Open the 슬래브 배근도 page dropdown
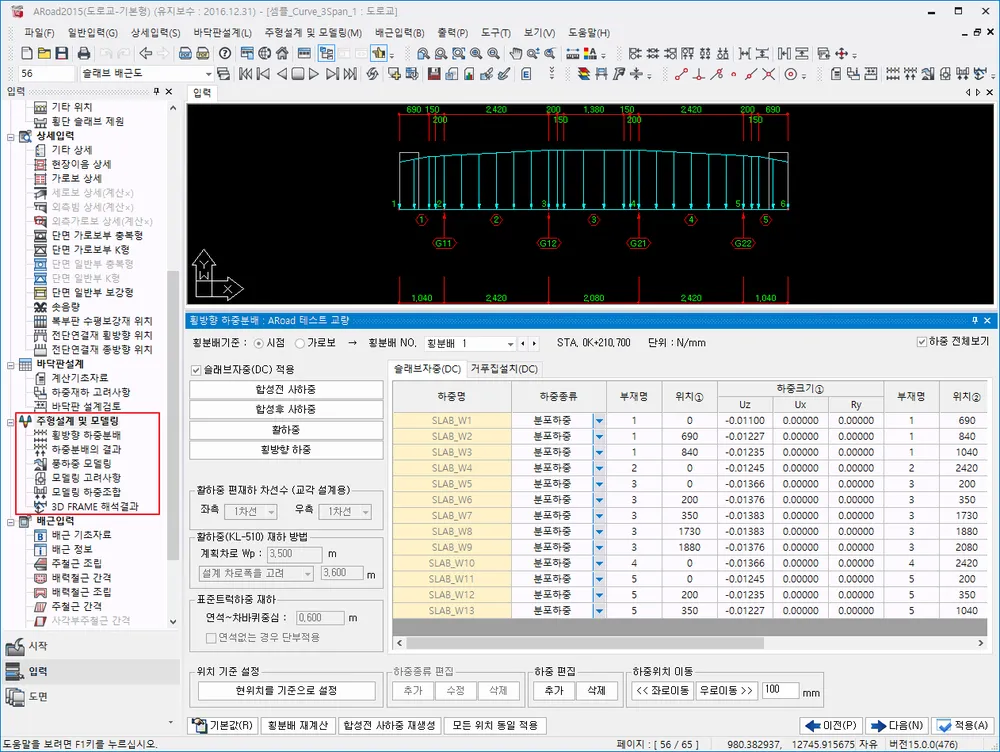This screenshot has height=752, width=1000. [208, 74]
